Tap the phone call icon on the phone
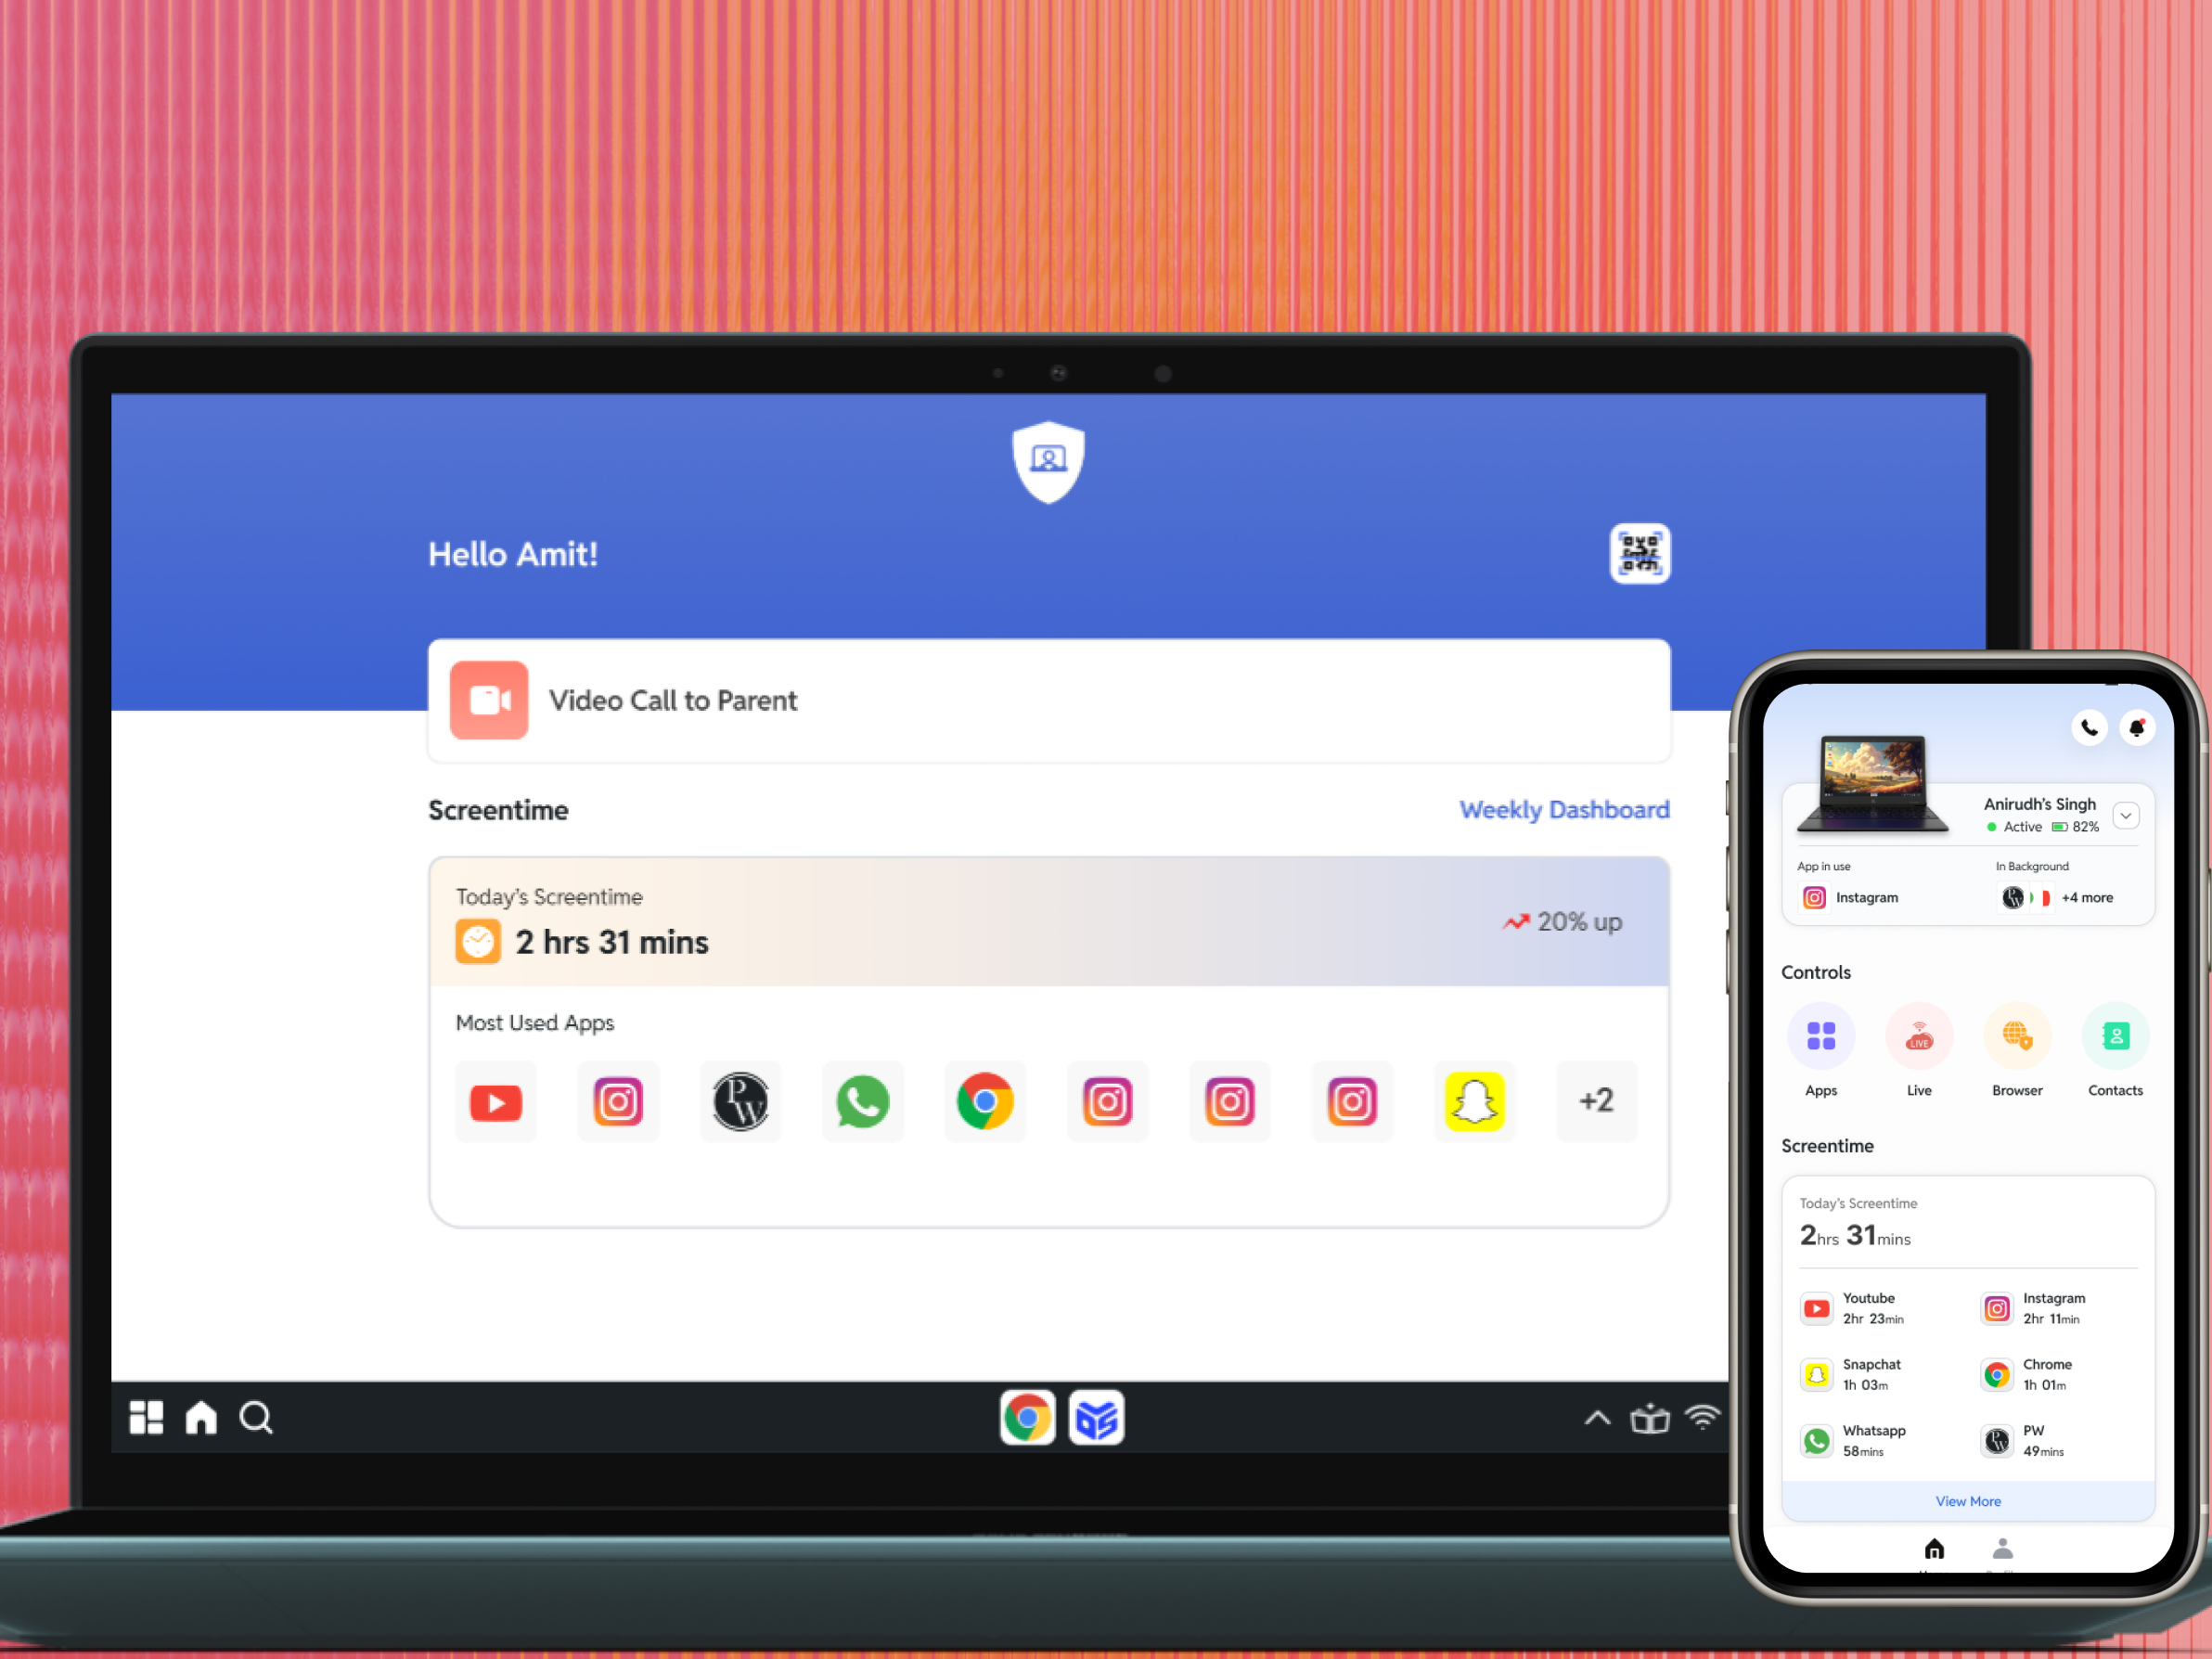Viewport: 2212px width, 1659px height. 2089,728
